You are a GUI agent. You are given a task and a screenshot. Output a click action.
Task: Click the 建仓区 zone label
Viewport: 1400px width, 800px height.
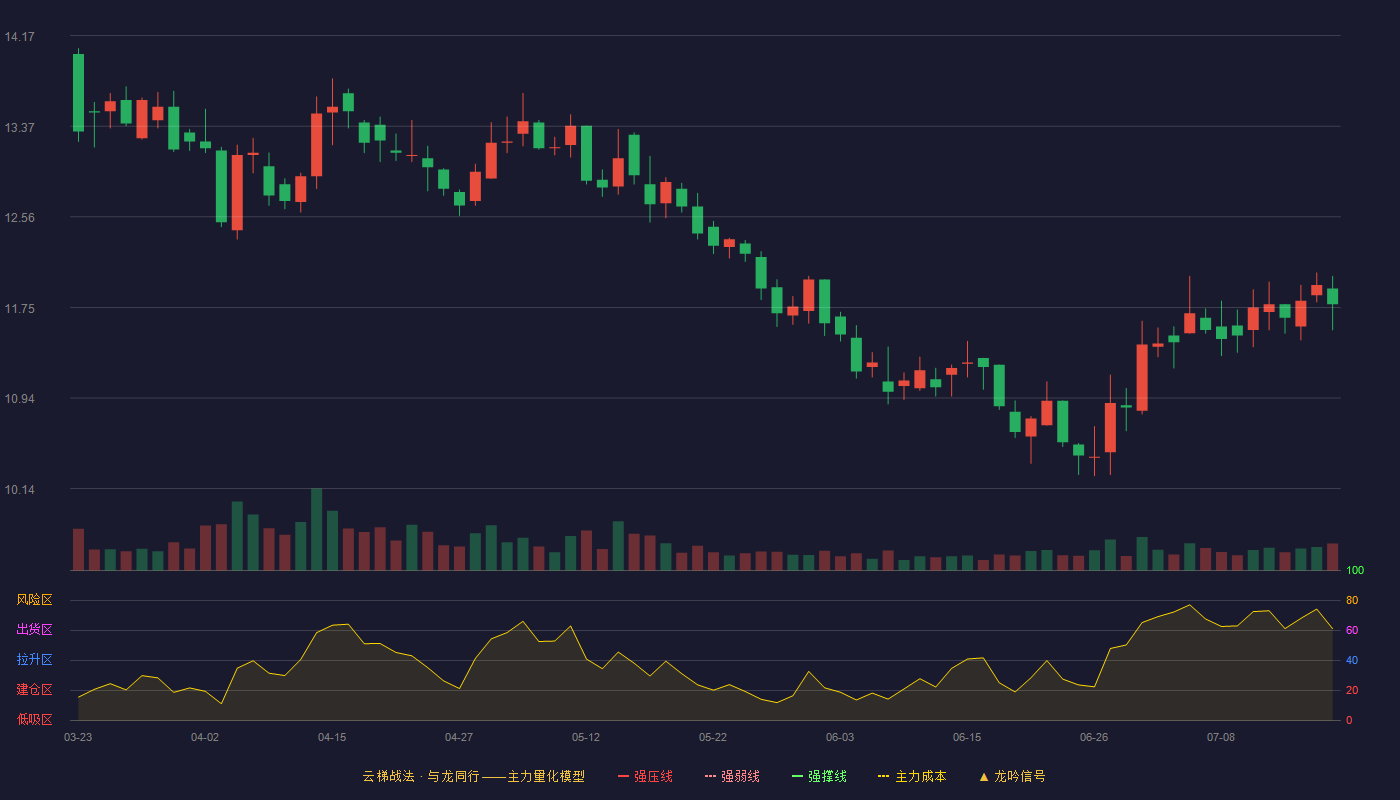[x=34, y=690]
